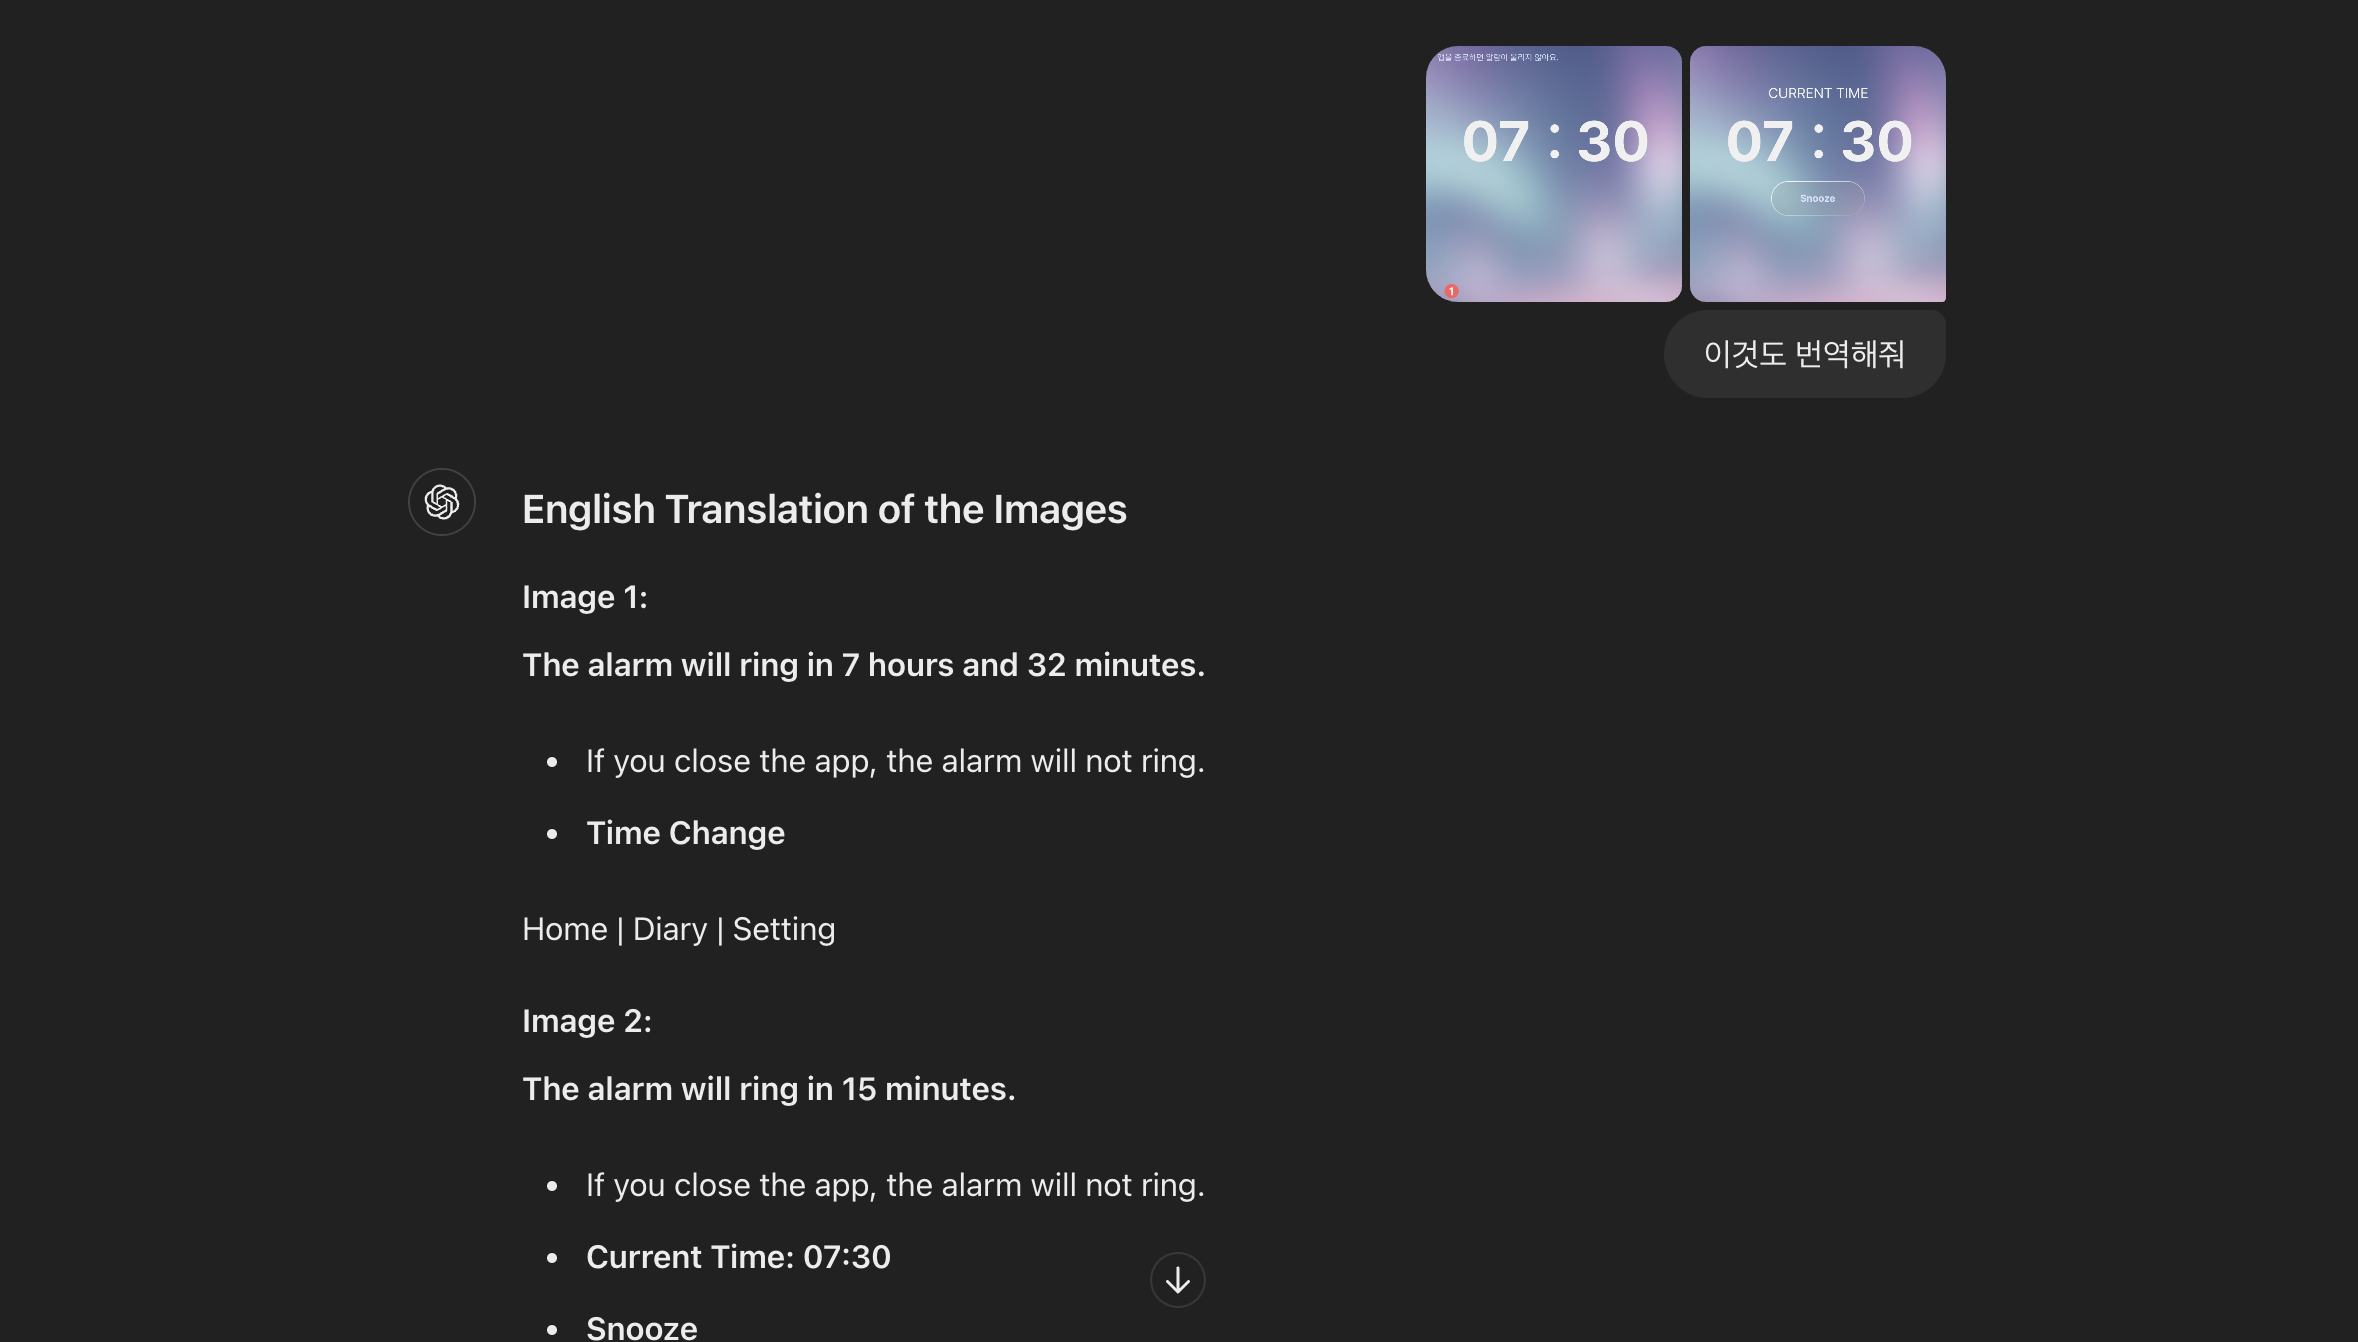Click the scroll-to-bottom down arrow button
The height and width of the screenshot is (1342, 2358).
click(1177, 1280)
